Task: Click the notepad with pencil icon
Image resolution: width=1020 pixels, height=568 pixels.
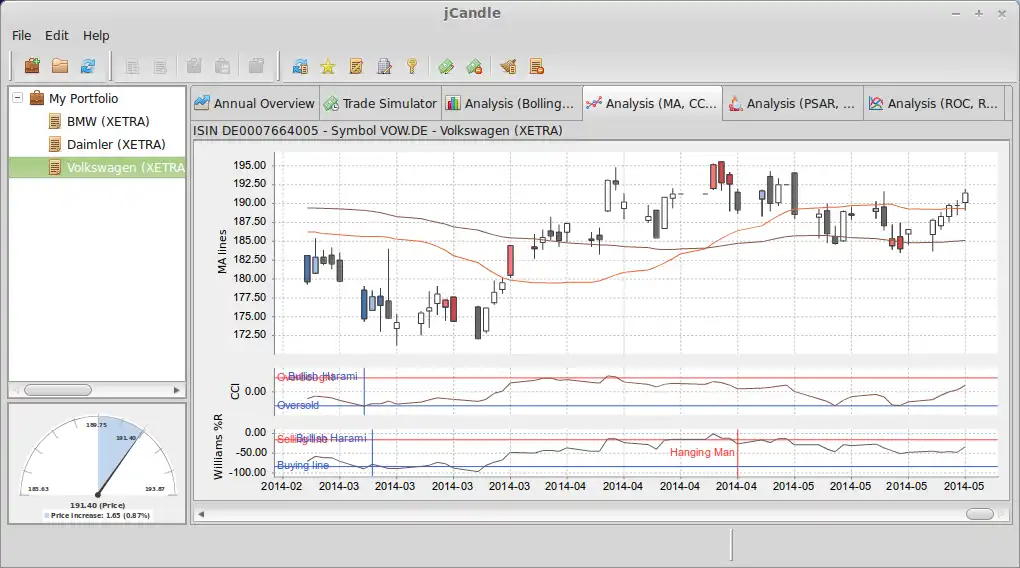Action: [x=356, y=66]
